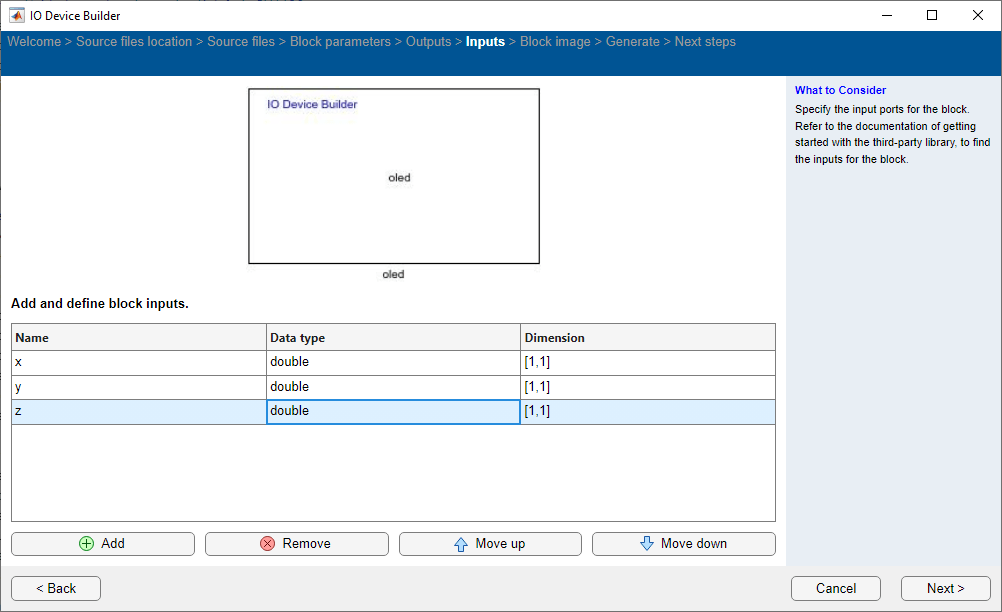Edit the Name cell for input x
Image resolution: width=1002 pixels, height=612 pixels.
[138, 361]
